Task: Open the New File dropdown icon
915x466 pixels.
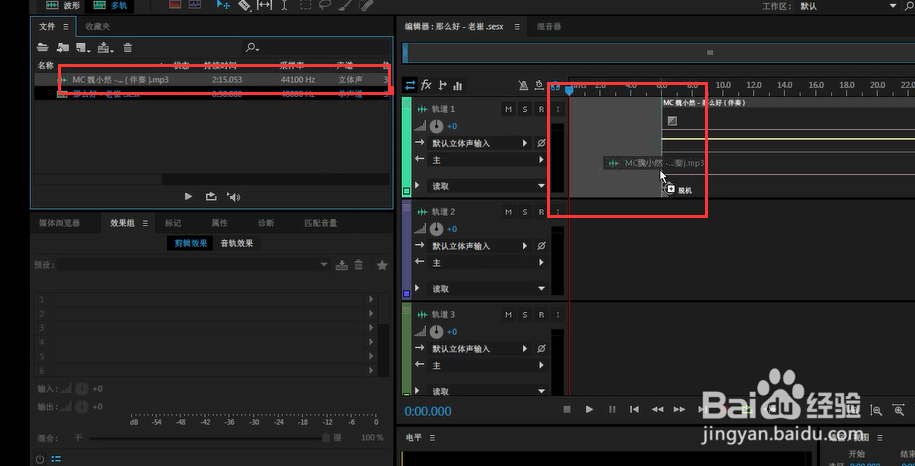Action: point(83,48)
